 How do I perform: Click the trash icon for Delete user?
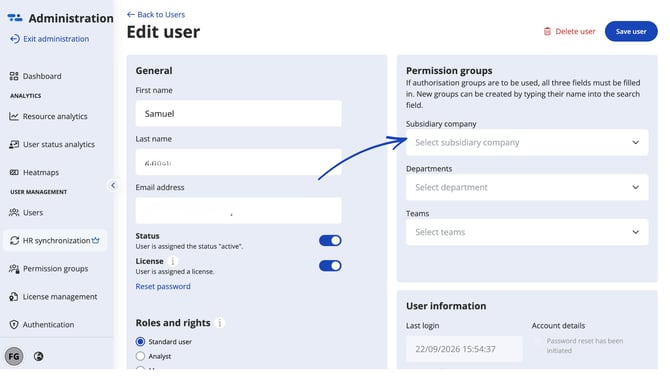tap(547, 31)
